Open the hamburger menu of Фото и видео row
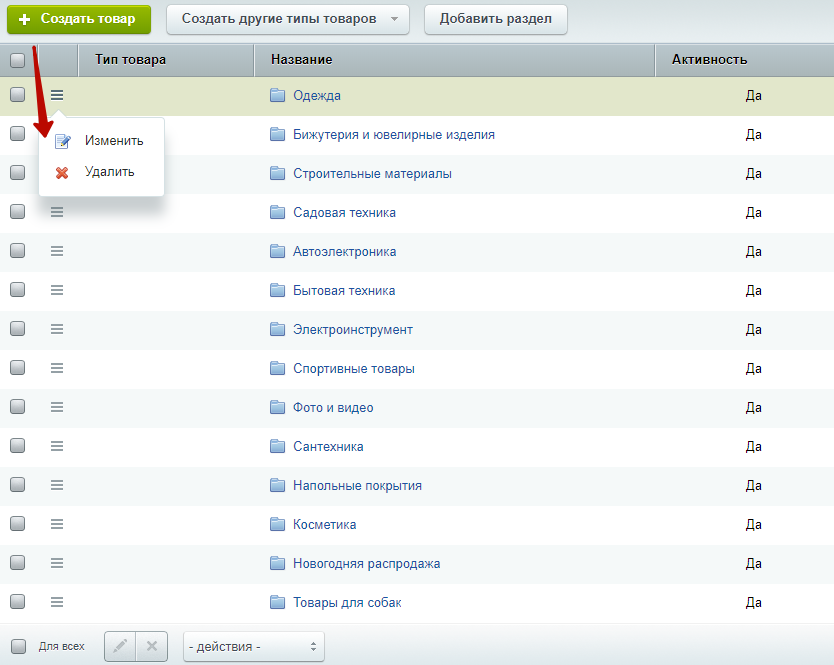The image size is (834, 665). tap(57, 407)
